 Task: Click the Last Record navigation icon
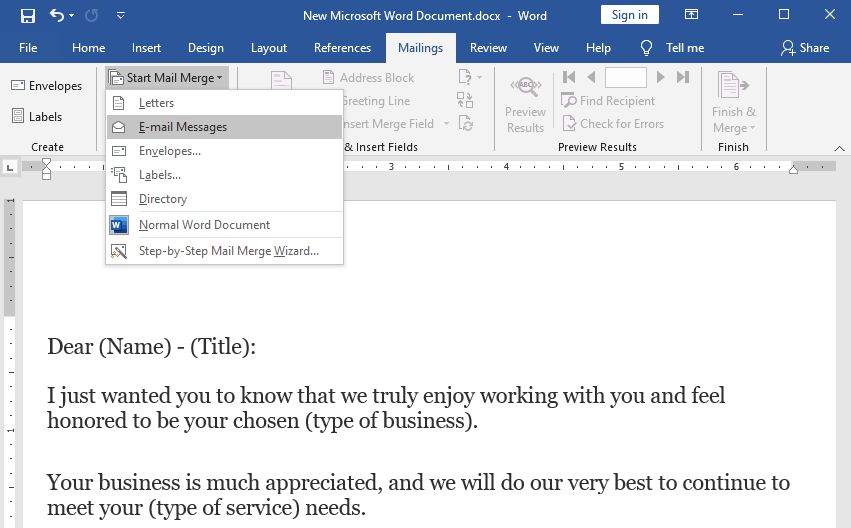coord(683,77)
